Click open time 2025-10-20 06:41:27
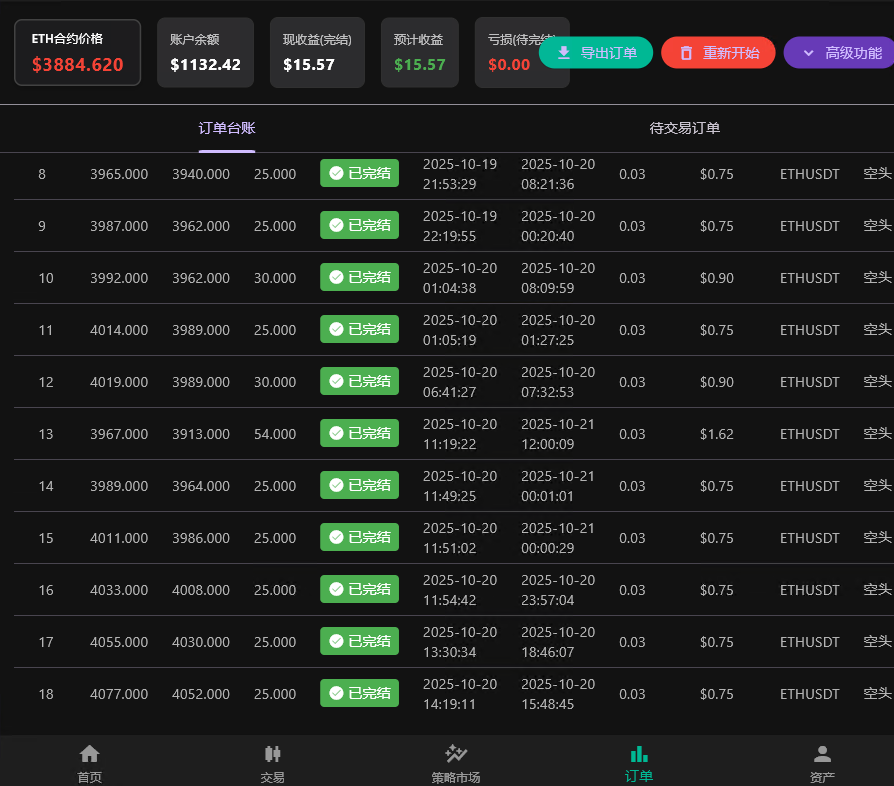The width and height of the screenshot is (894, 786). click(460, 381)
